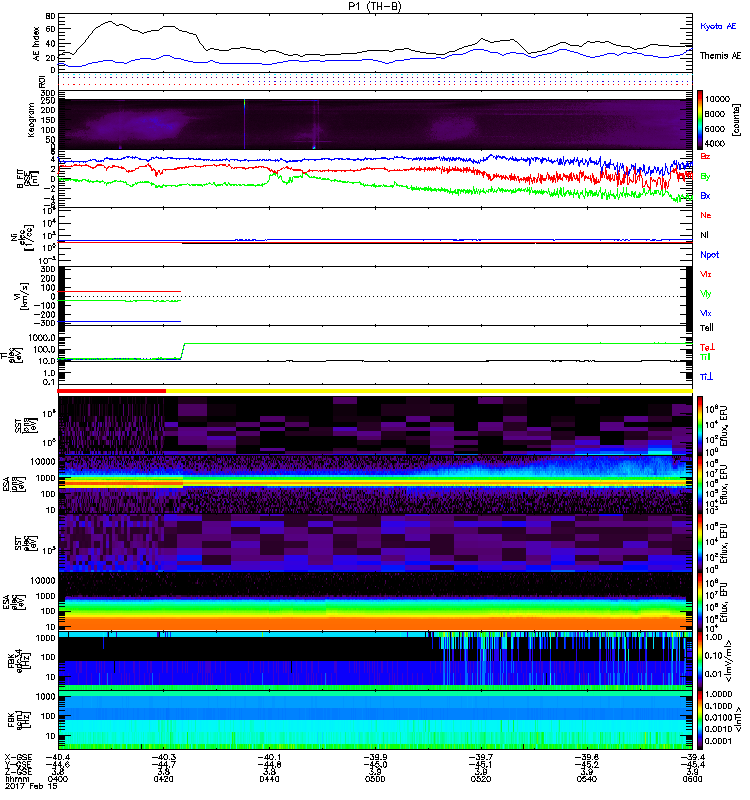The image size is (750, 800).
Task: Click the 0600 time tick label
Action: point(694,779)
